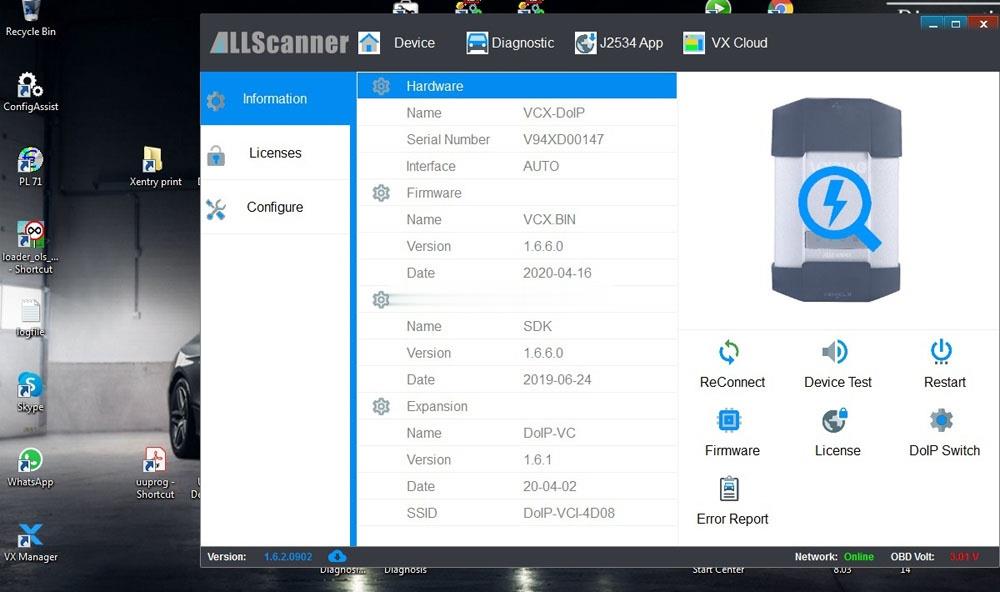This screenshot has width=1000, height=592.
Task: Click the Device Test label
Action: pos(838,382)
